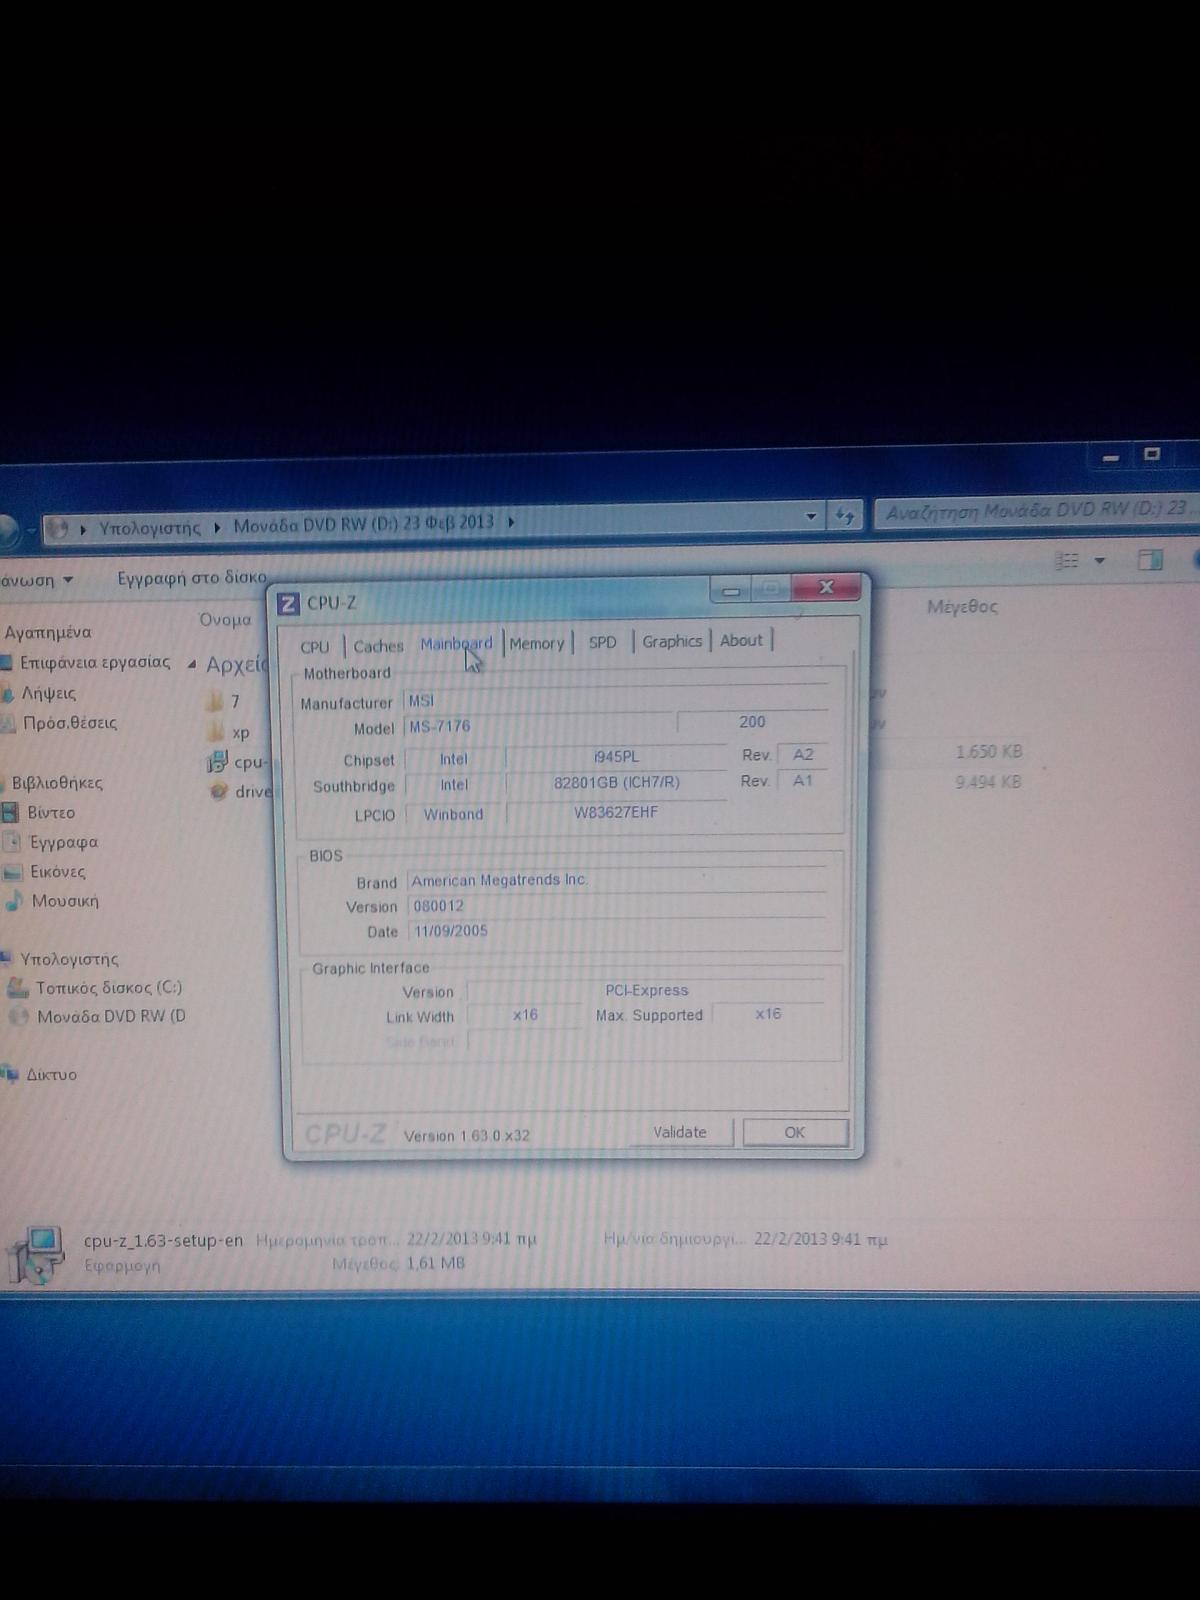Click the MS-7176 model field
The image size is (1200, 1600).
[x=540, y=726]
